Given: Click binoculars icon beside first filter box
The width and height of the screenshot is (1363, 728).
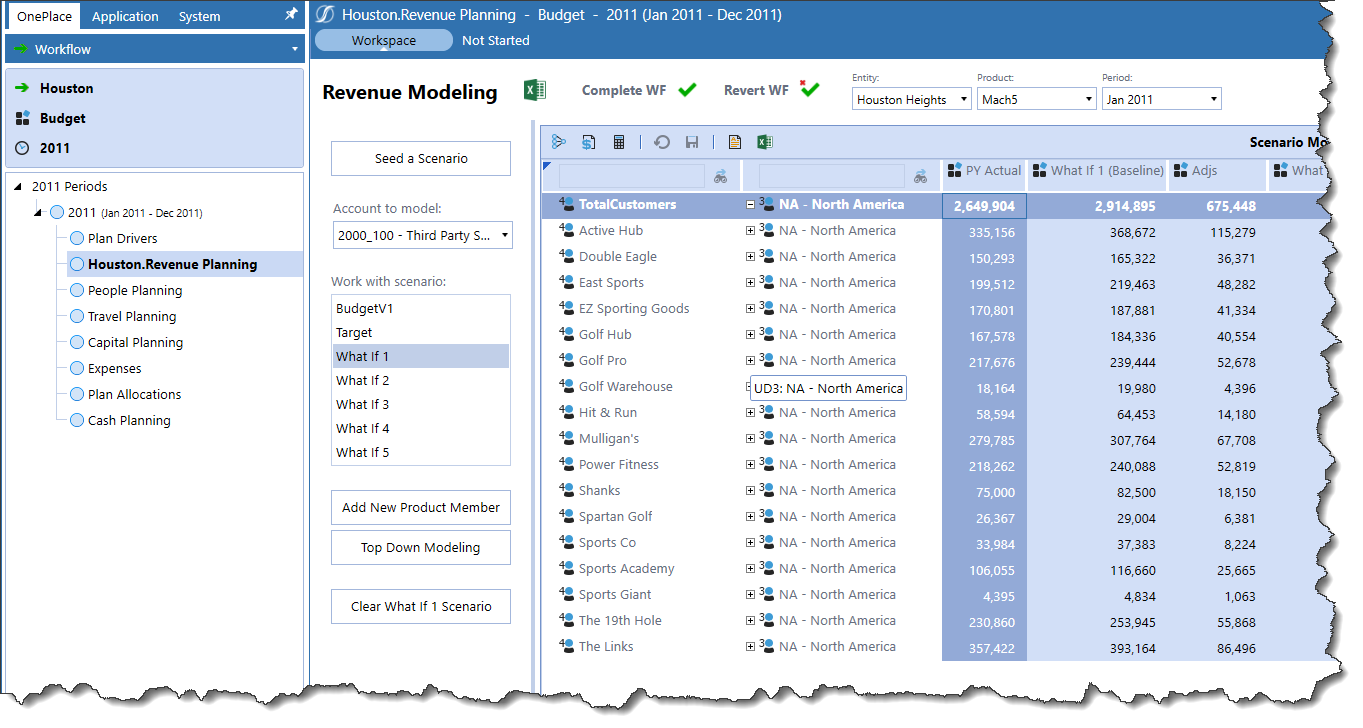Looking at the screenshot, I should point(720,177).
